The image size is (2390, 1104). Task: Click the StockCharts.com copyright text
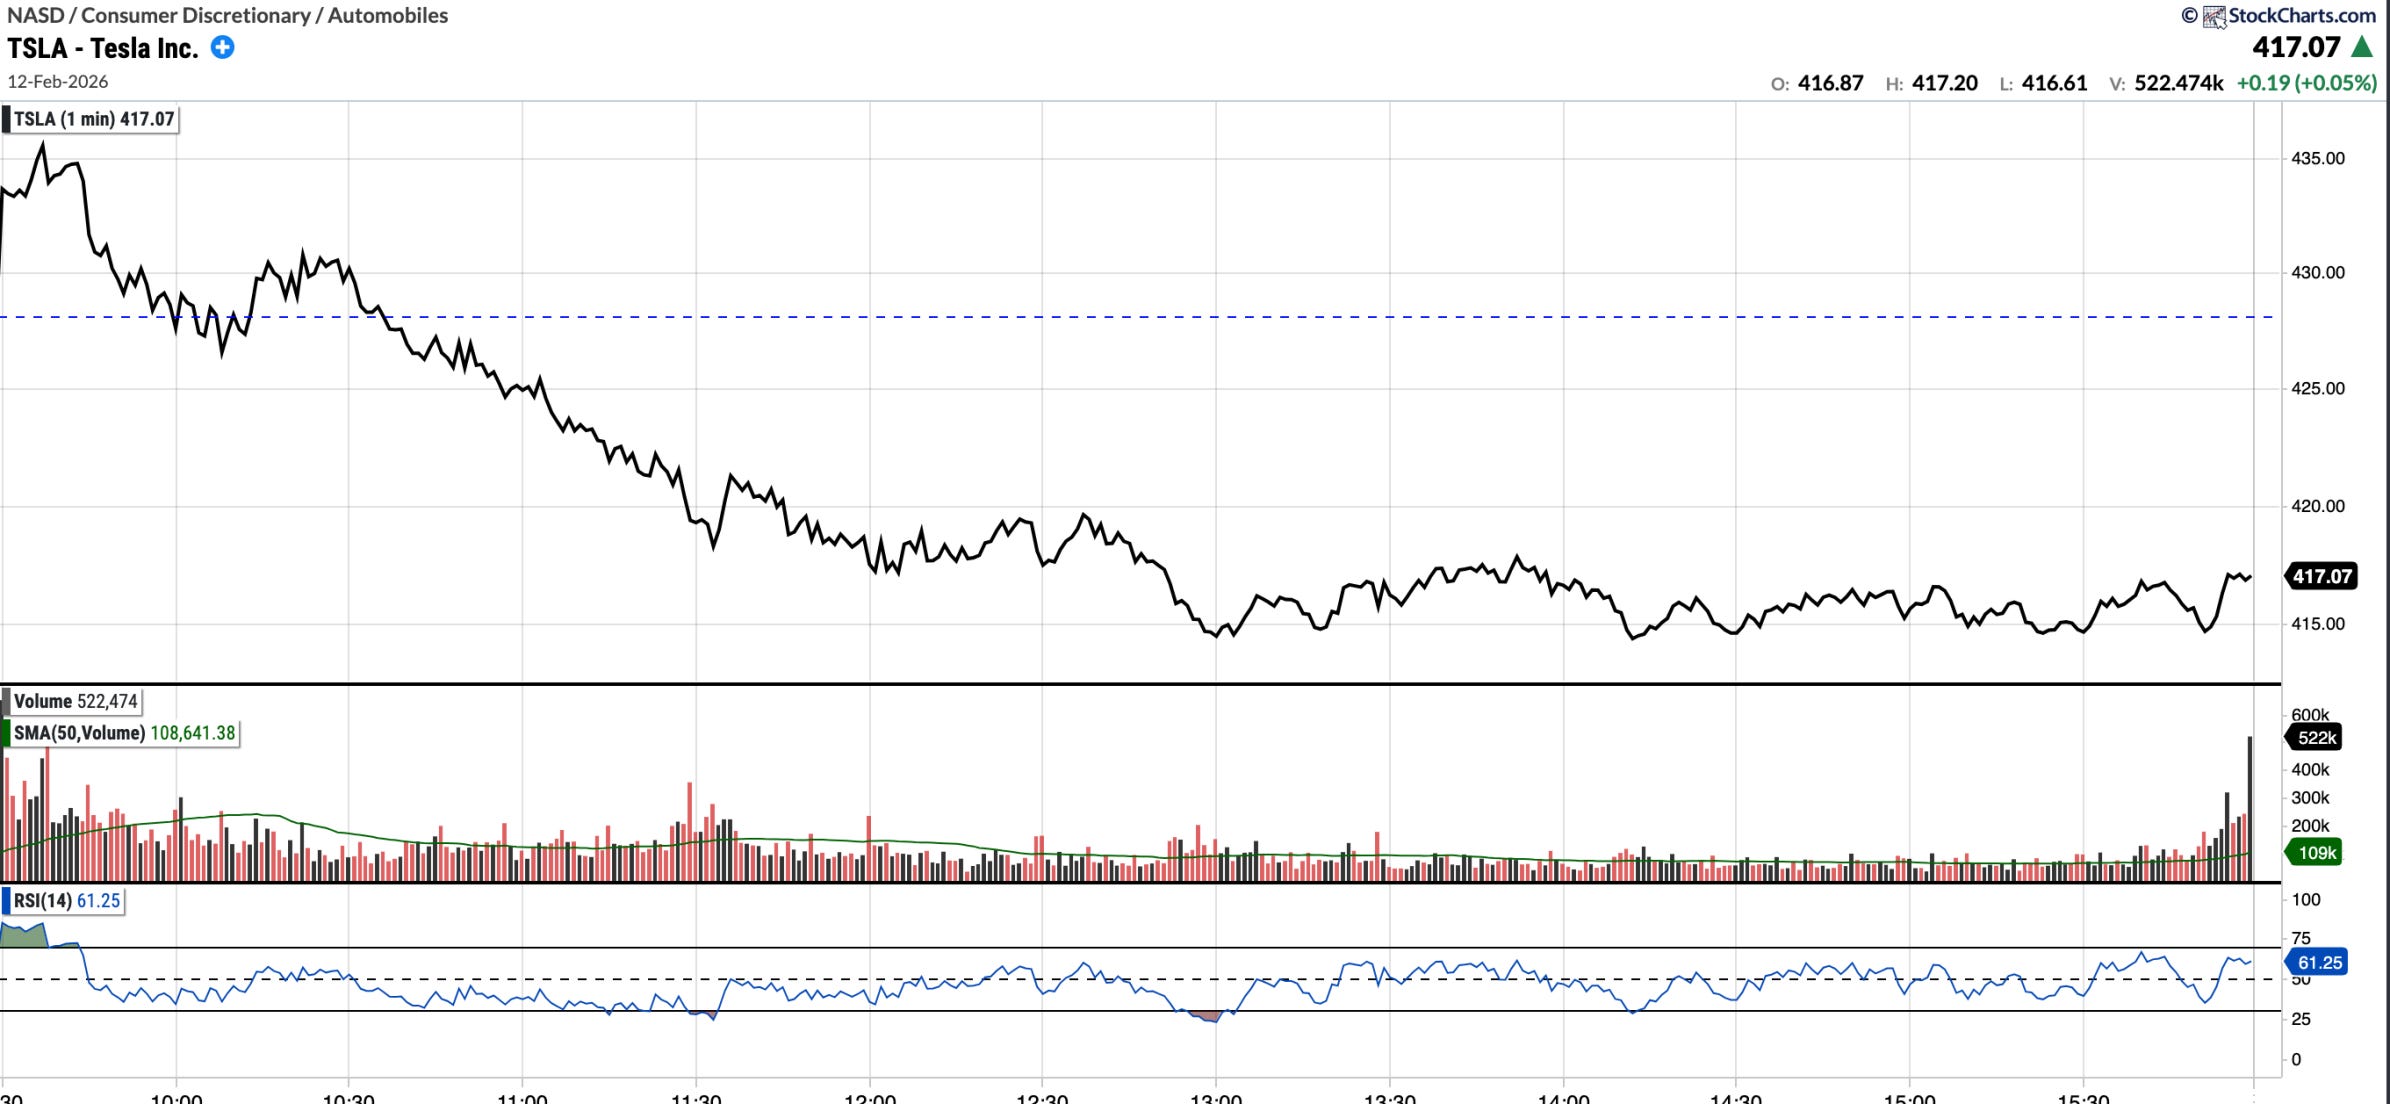point(2301,16)
